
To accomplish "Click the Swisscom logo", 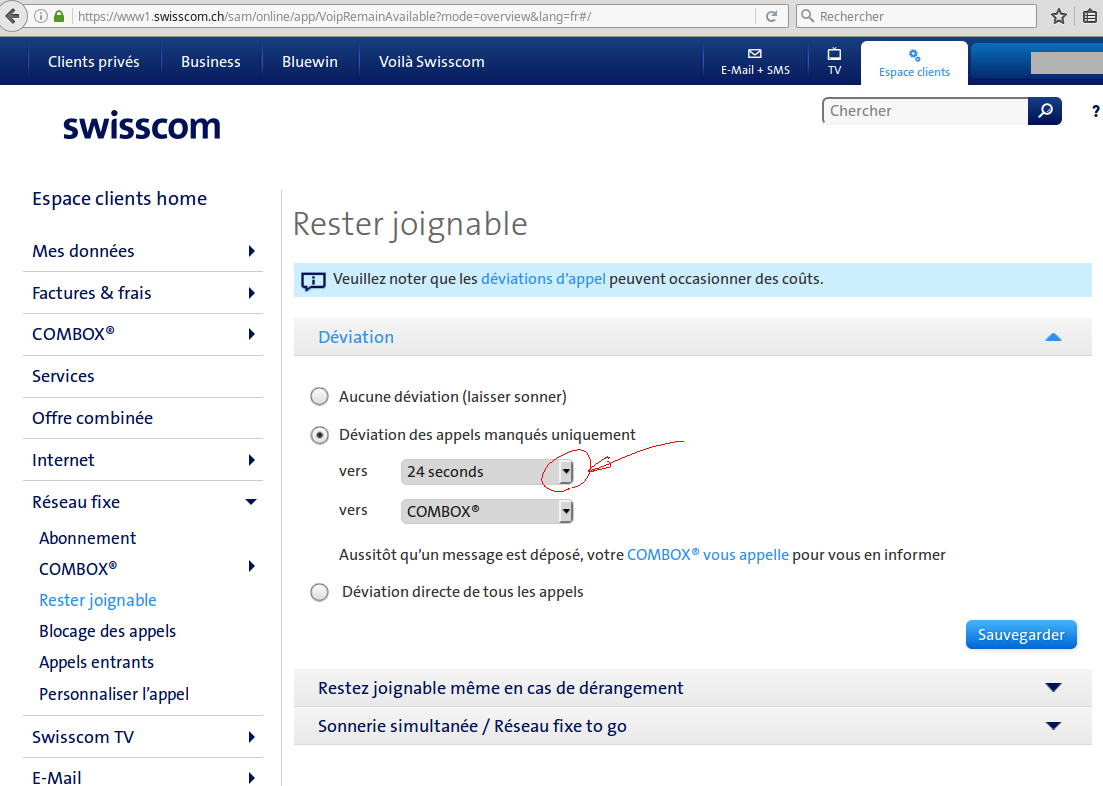I will (x=140, y=124).
